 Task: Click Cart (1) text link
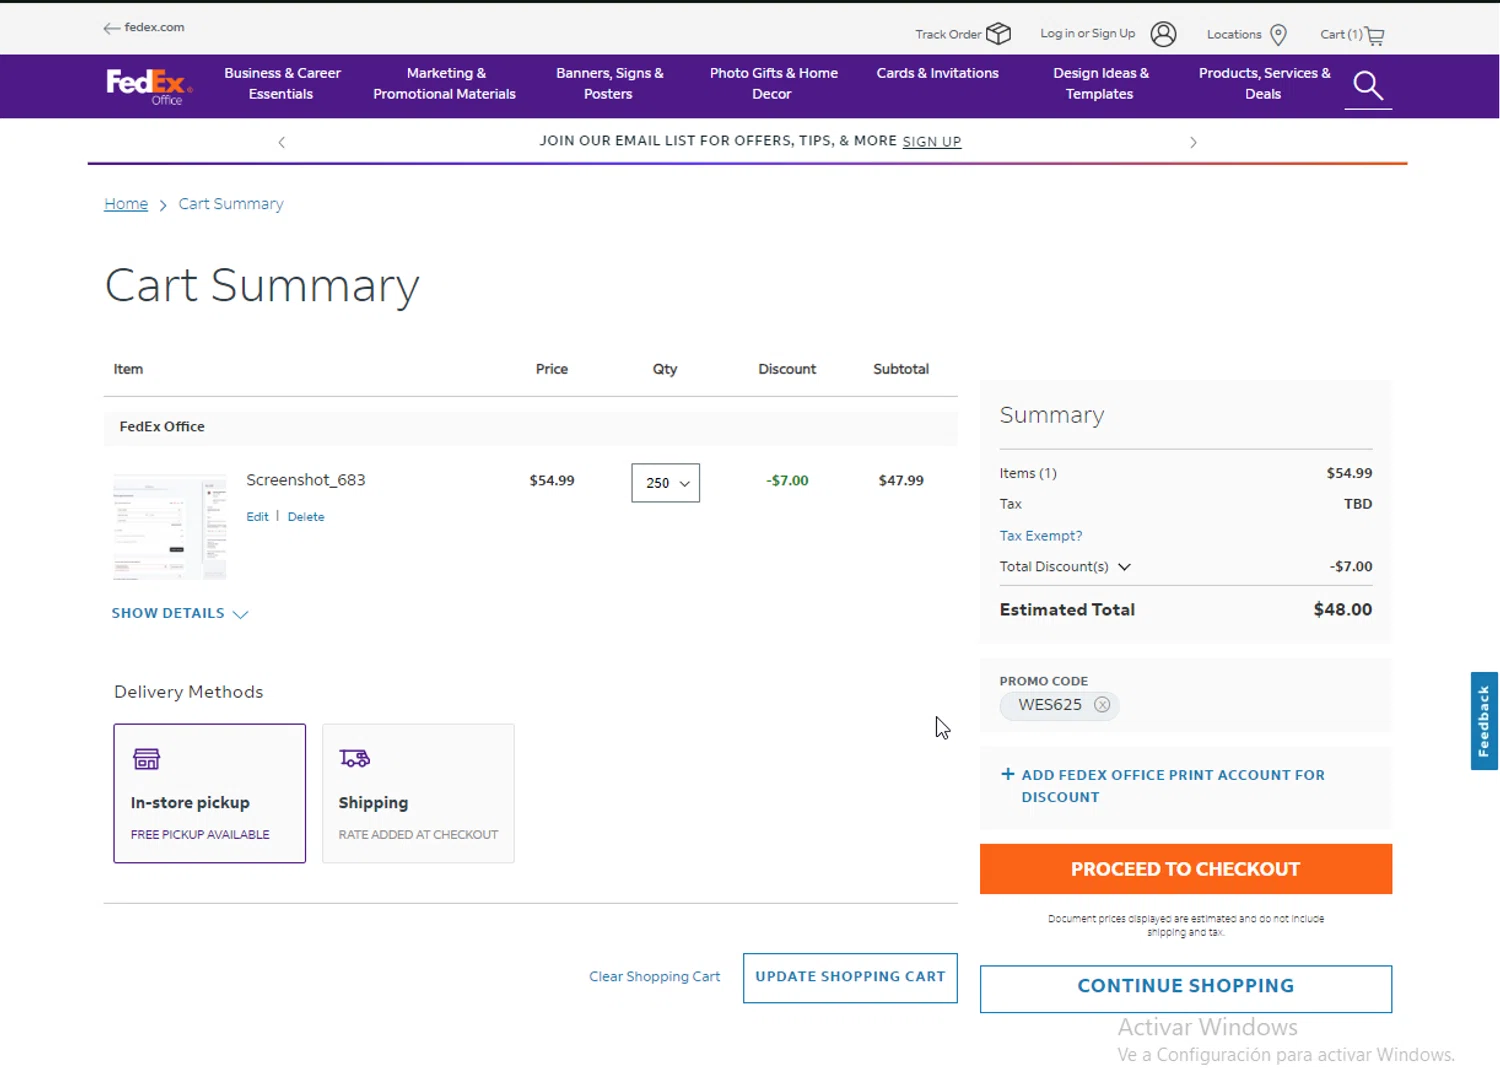point(1341,35)
